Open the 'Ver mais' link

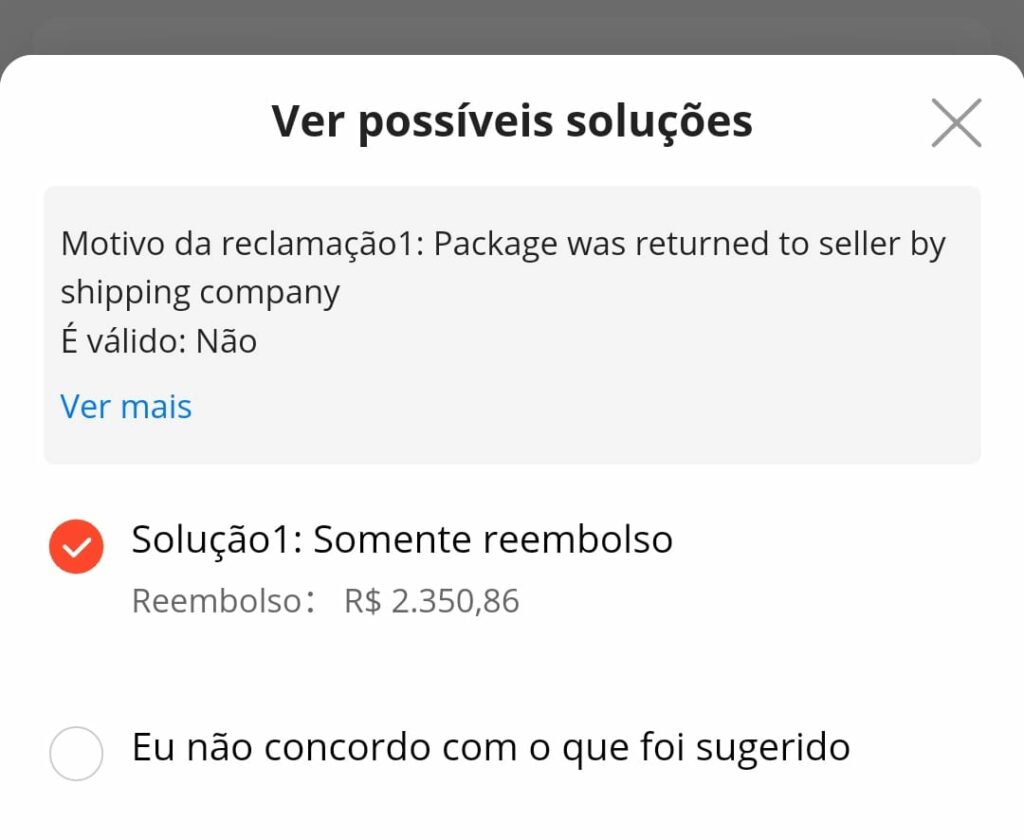pos(126,406)
